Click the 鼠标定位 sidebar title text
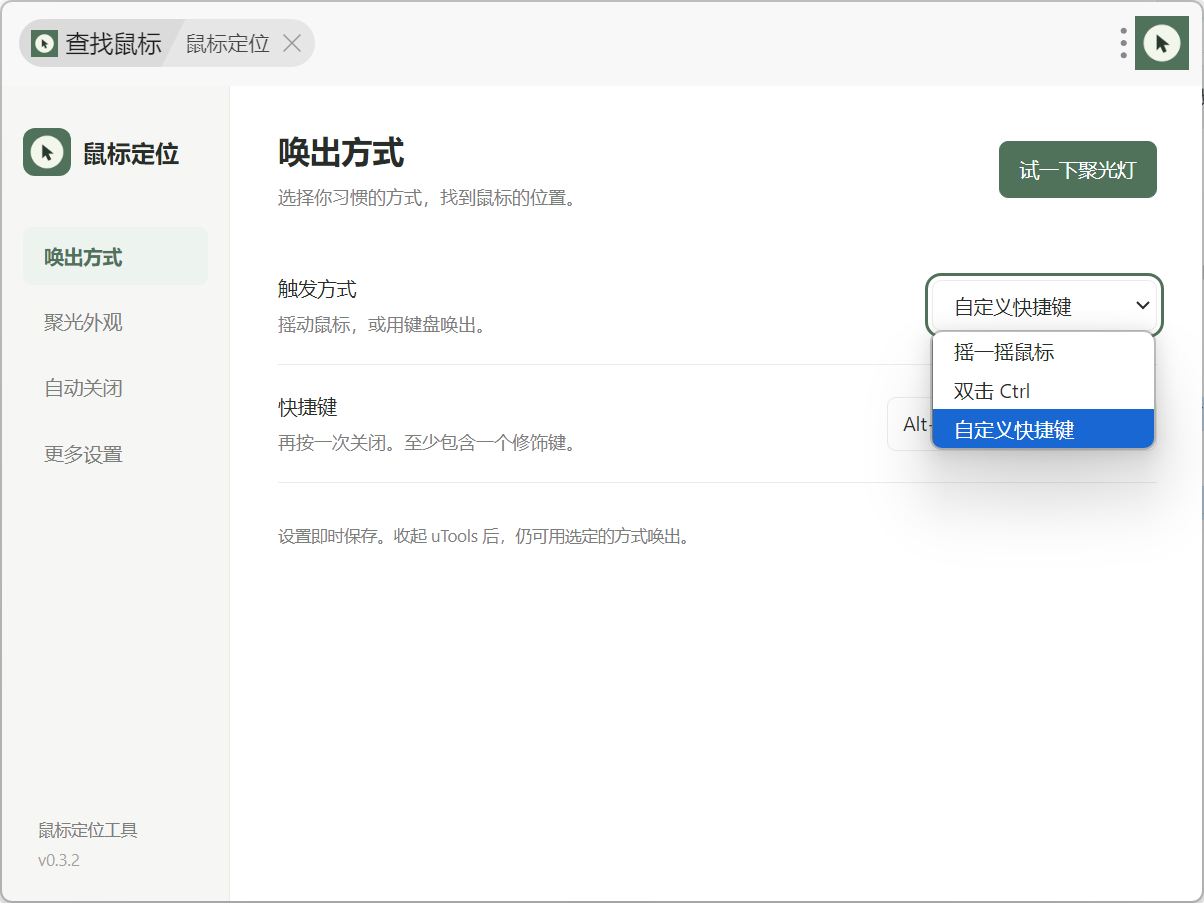Viewport: 1204px width, 903px height. (x=131, y=153)
